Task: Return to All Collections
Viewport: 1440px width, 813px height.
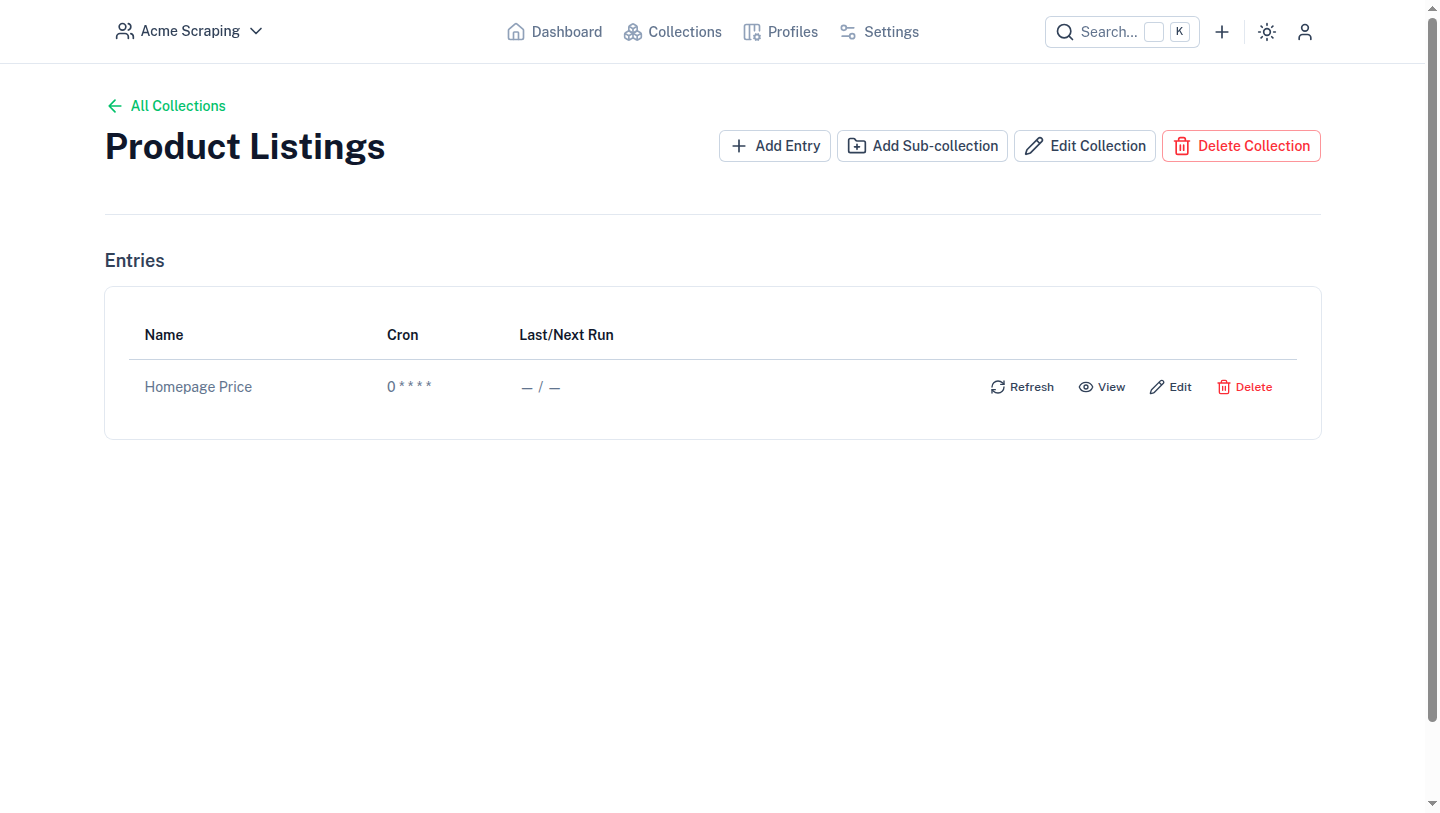Action: [x=166, y=106]
